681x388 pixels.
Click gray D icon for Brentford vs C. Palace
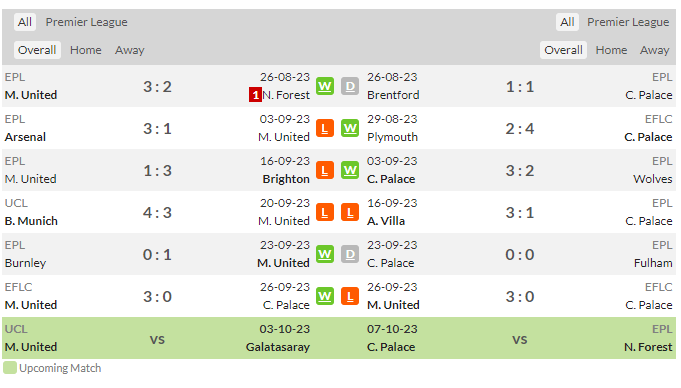point(350,86)
